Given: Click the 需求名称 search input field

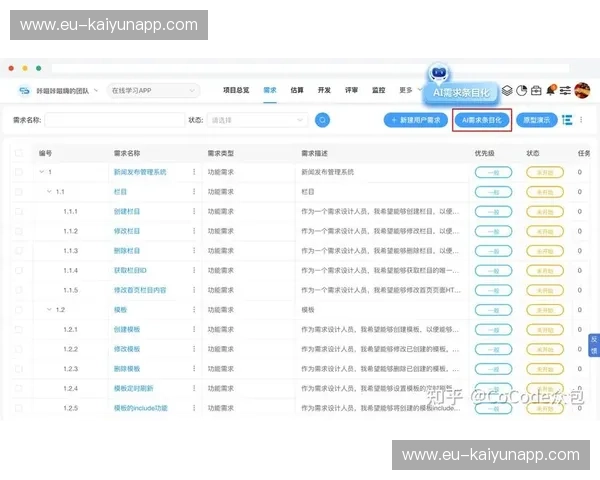Looking at the screenshot, I should tap(114, 120).
